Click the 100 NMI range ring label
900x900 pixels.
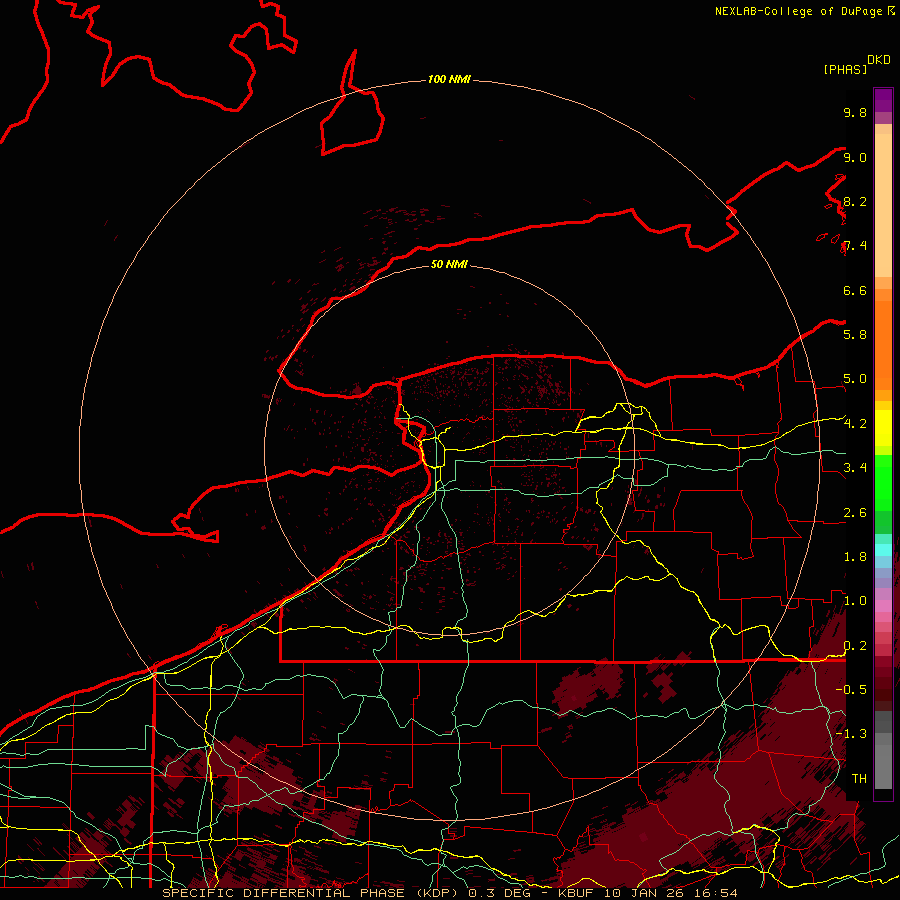point(449,79)
